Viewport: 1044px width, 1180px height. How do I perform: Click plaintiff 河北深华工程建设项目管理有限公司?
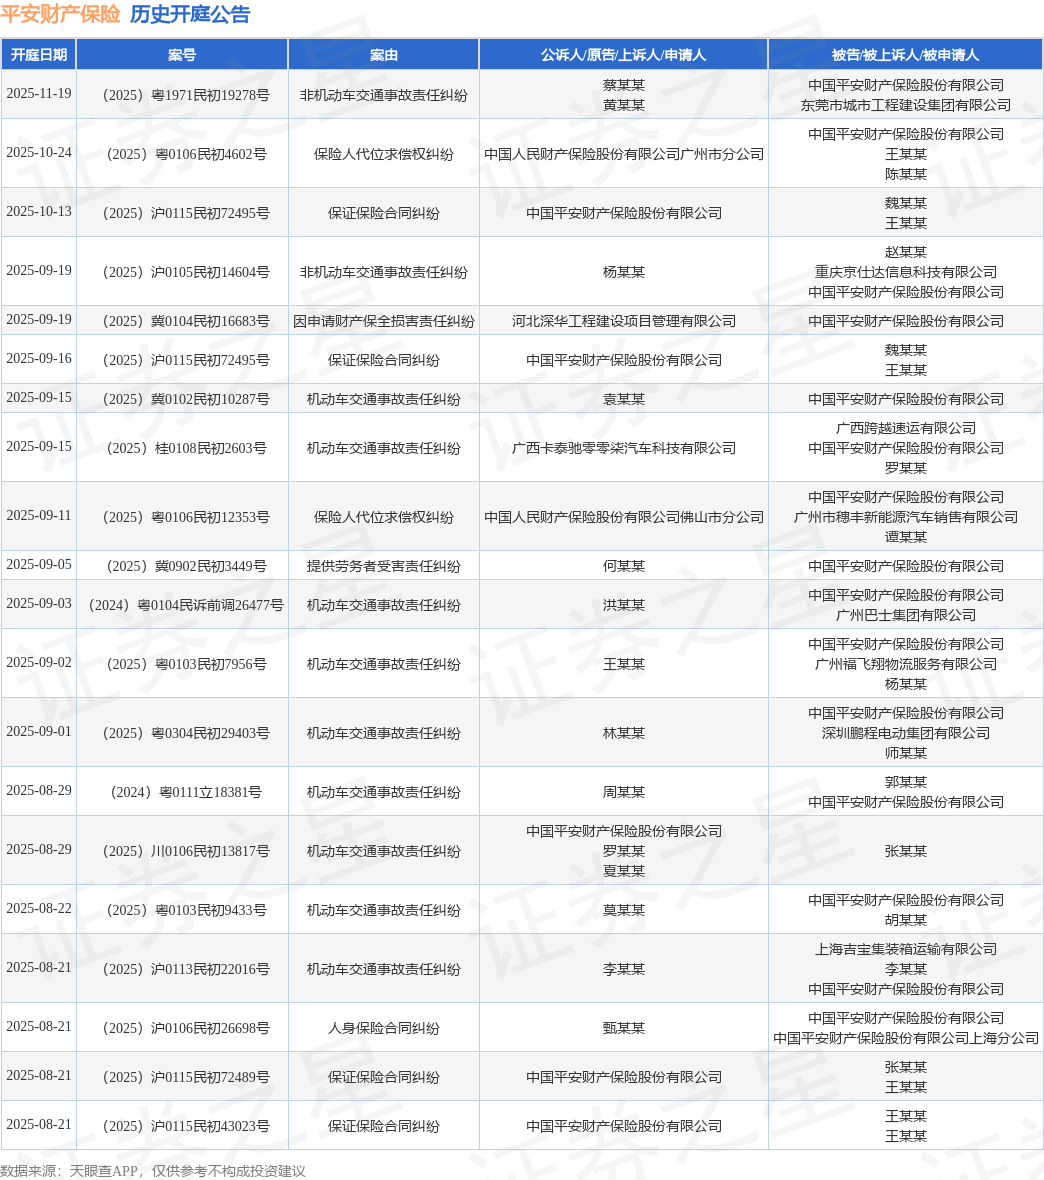click(x=624, y=321)
